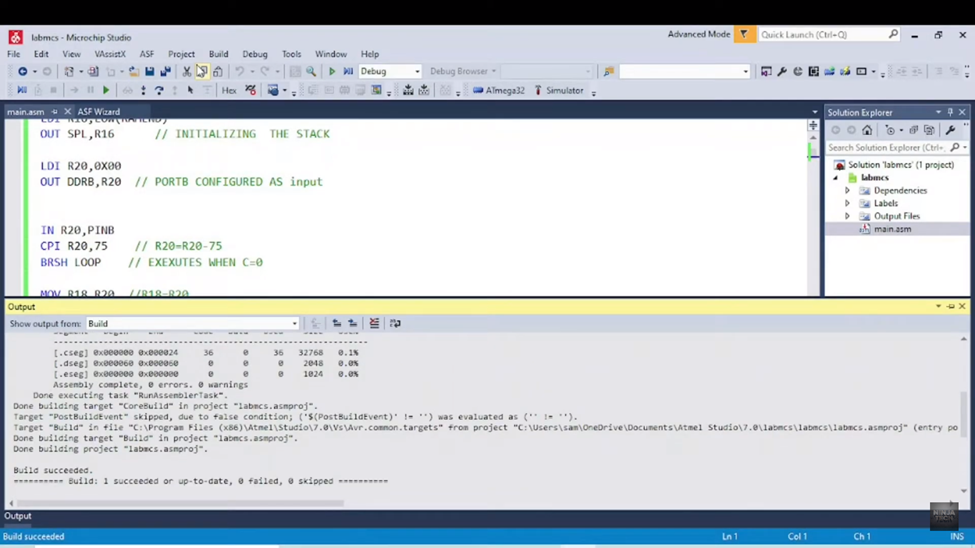This screenshot has height=548, width=975.
Task: Expand the Output Files folder node
Action: point(847,216)
